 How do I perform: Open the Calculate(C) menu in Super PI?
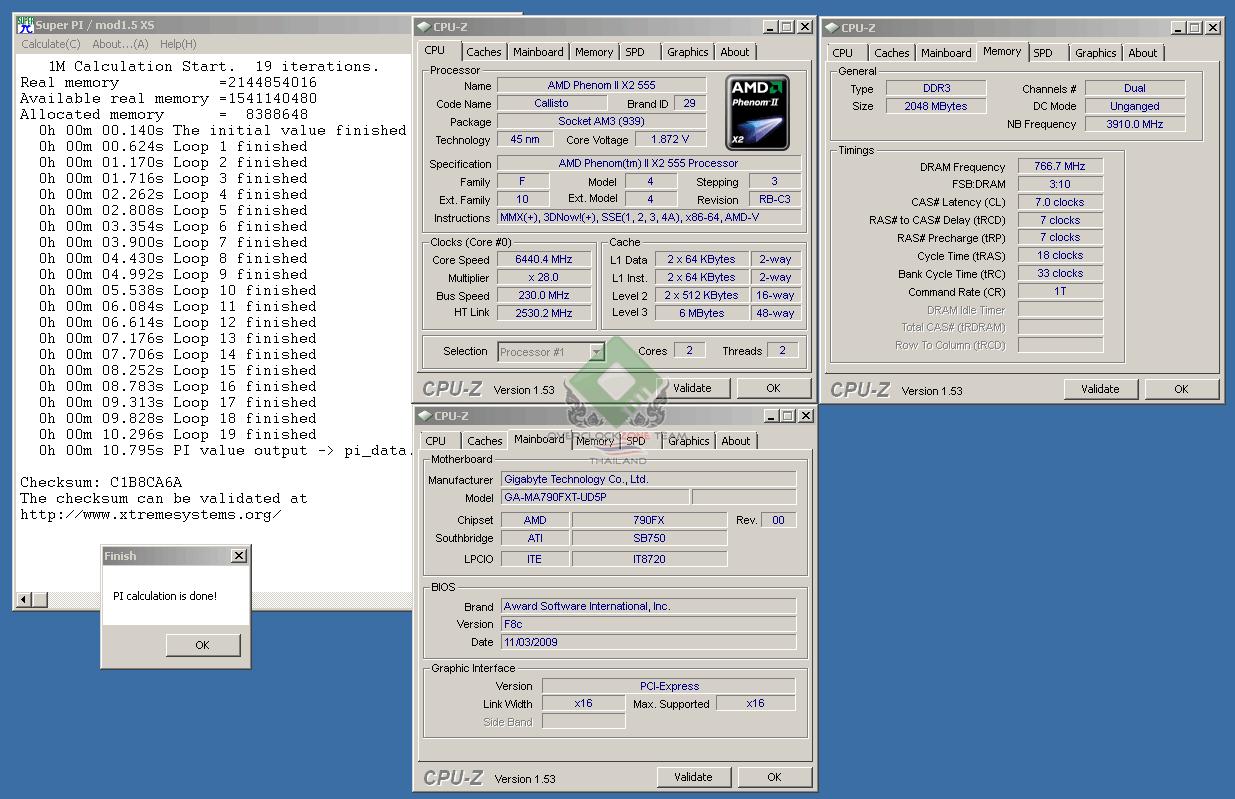pos(51,44)
